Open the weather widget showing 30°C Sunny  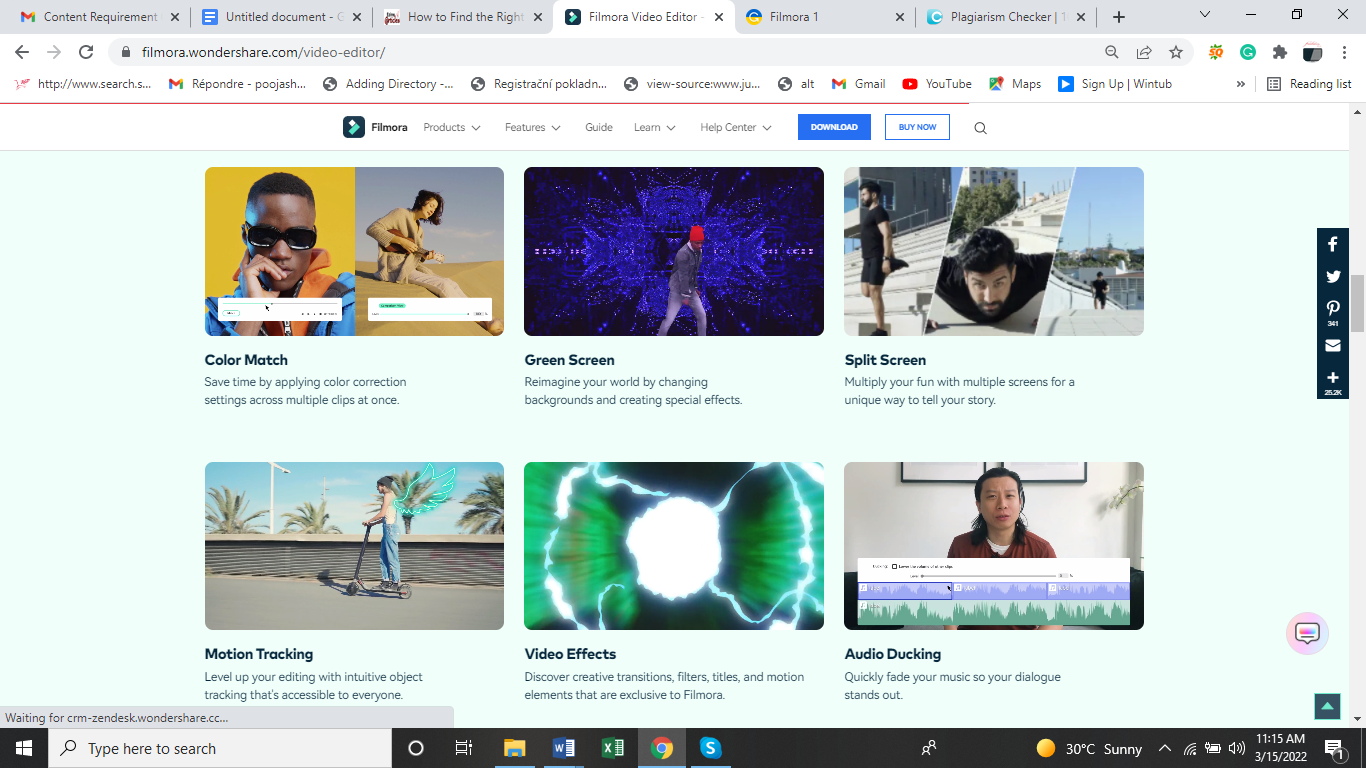click(1089, 748)
